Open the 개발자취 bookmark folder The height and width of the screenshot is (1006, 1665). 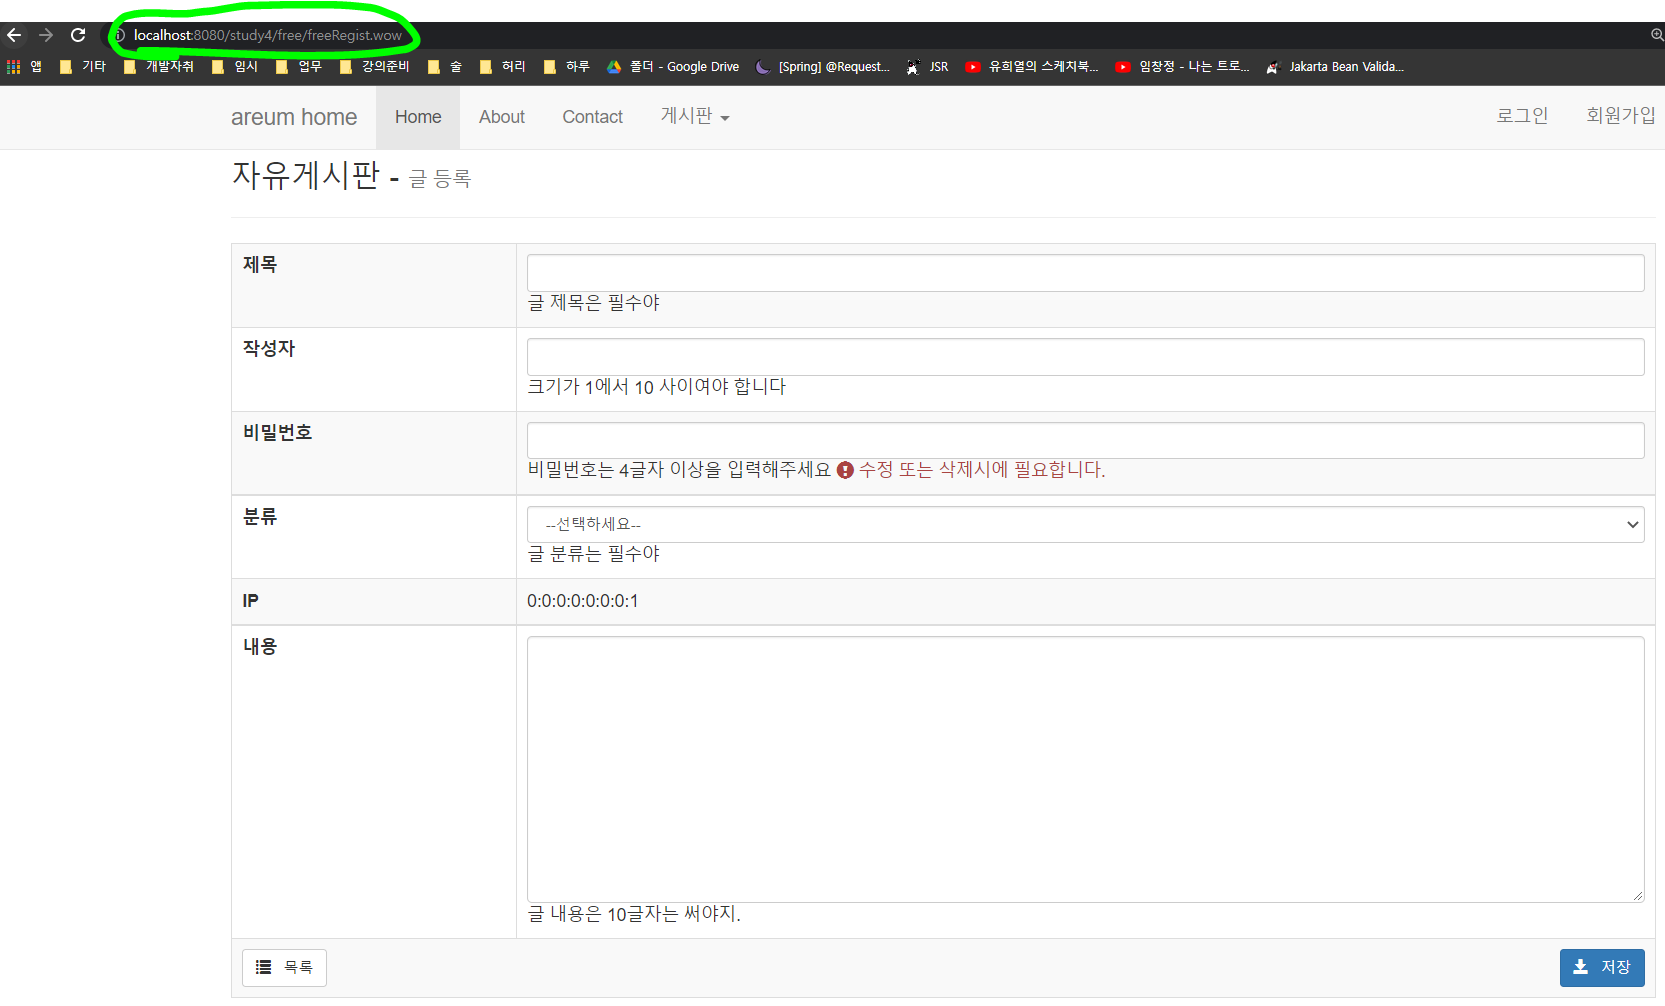pos(159,67)
